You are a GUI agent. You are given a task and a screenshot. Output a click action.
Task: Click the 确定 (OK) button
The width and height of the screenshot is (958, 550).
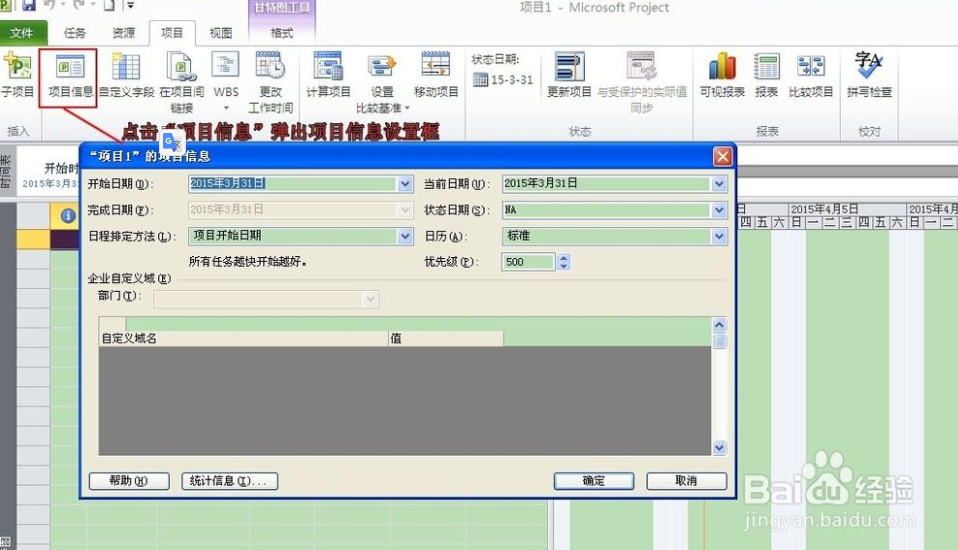click(x=594, y=481)
